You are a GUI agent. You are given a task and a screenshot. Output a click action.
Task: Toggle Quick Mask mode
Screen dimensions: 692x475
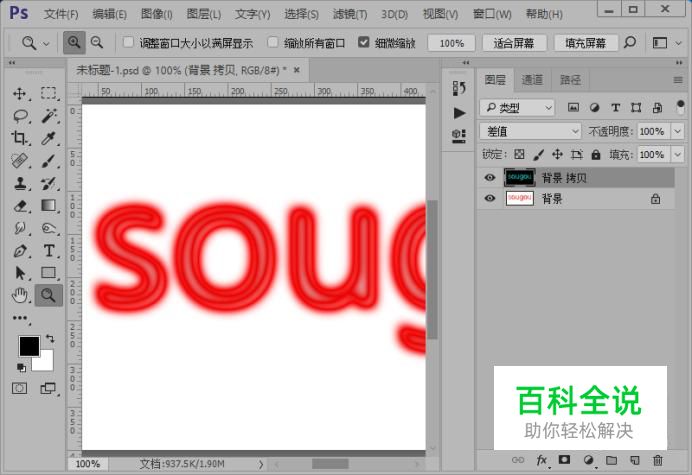pyautogui.click(x=19, y=388)
